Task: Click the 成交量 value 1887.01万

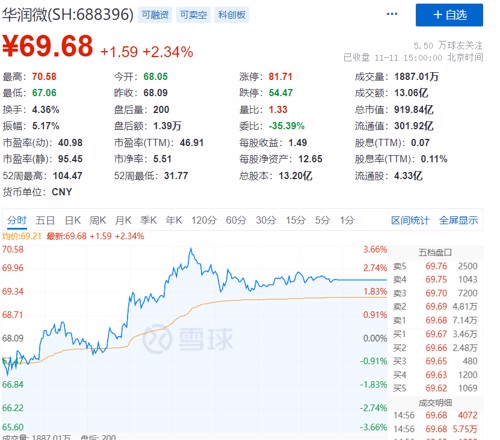Action: [416, 77]
